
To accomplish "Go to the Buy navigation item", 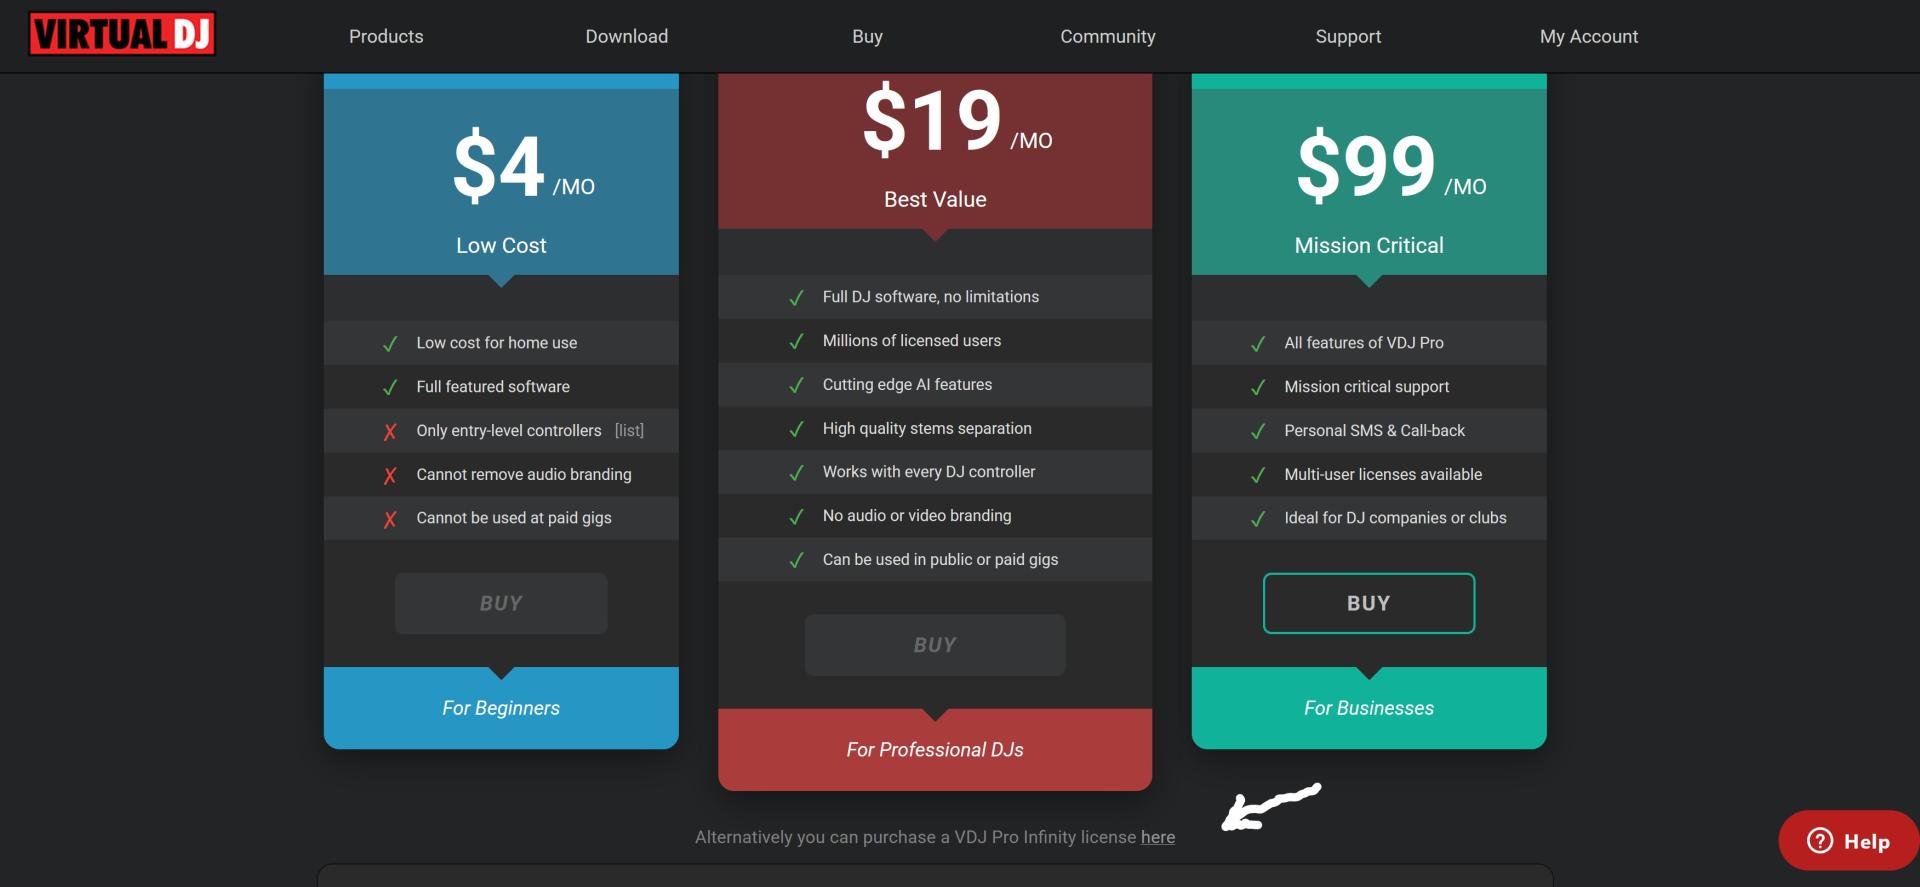I will [x=867, y=37].
